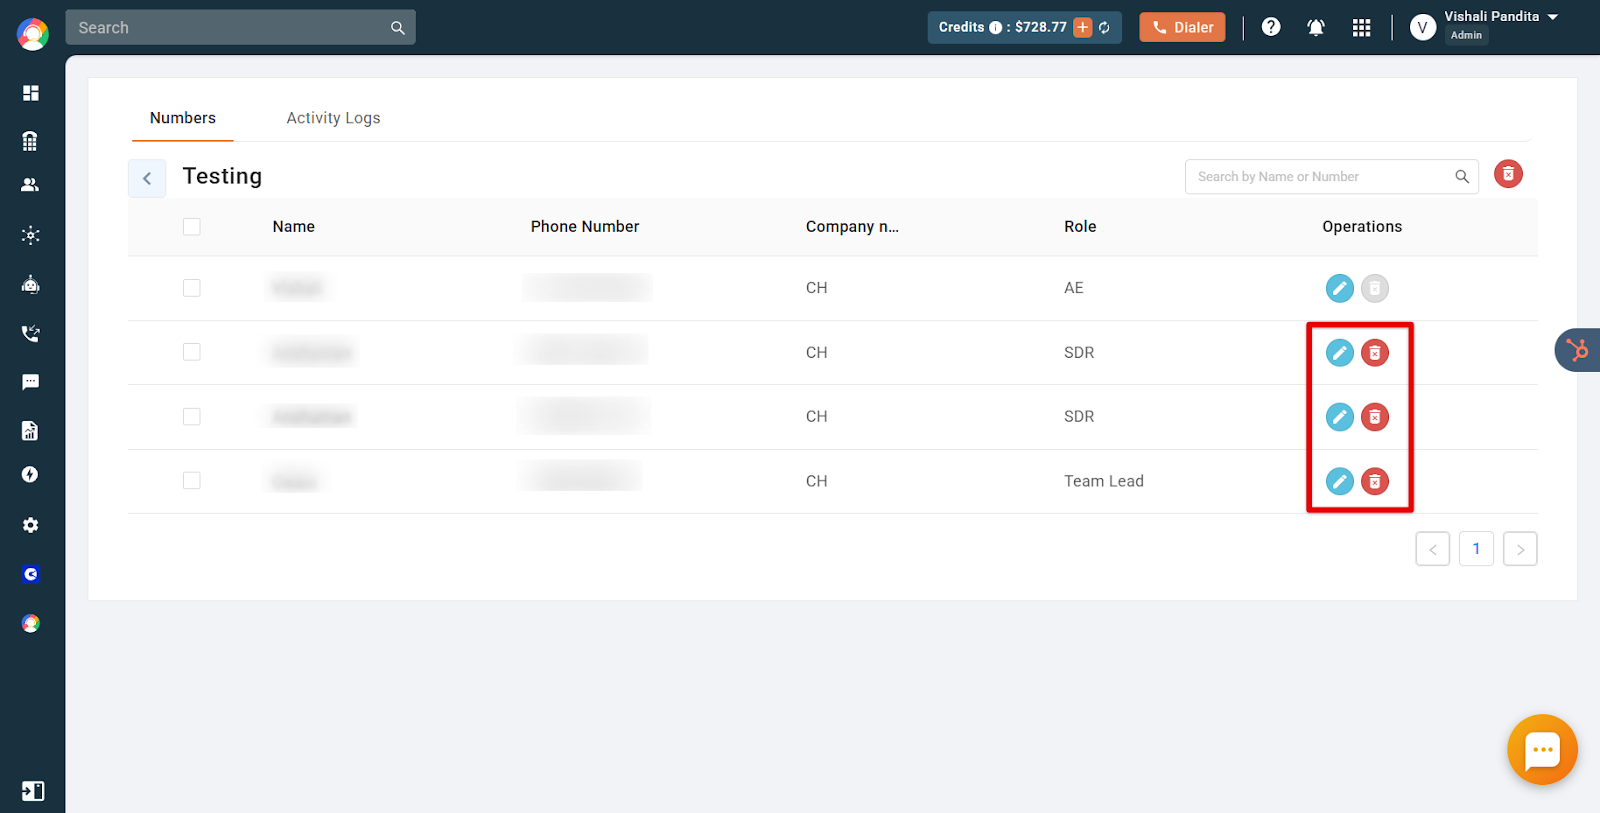Click the credits info icon
This screenshot has width=1600, height=813.
coord(995,28)
